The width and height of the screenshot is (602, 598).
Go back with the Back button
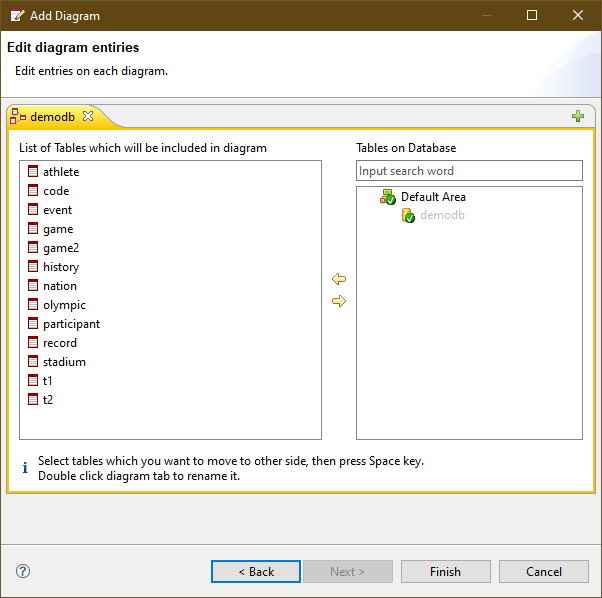coord(256,571)
